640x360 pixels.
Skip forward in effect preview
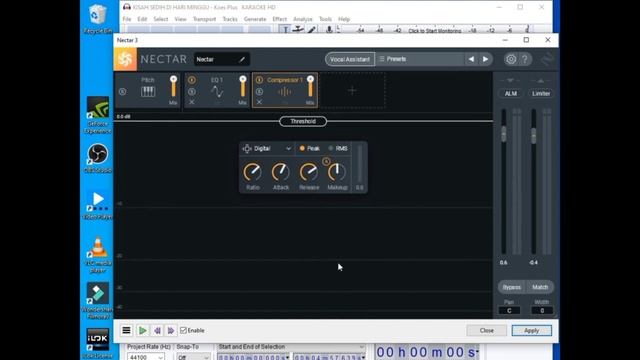point(171,330)
